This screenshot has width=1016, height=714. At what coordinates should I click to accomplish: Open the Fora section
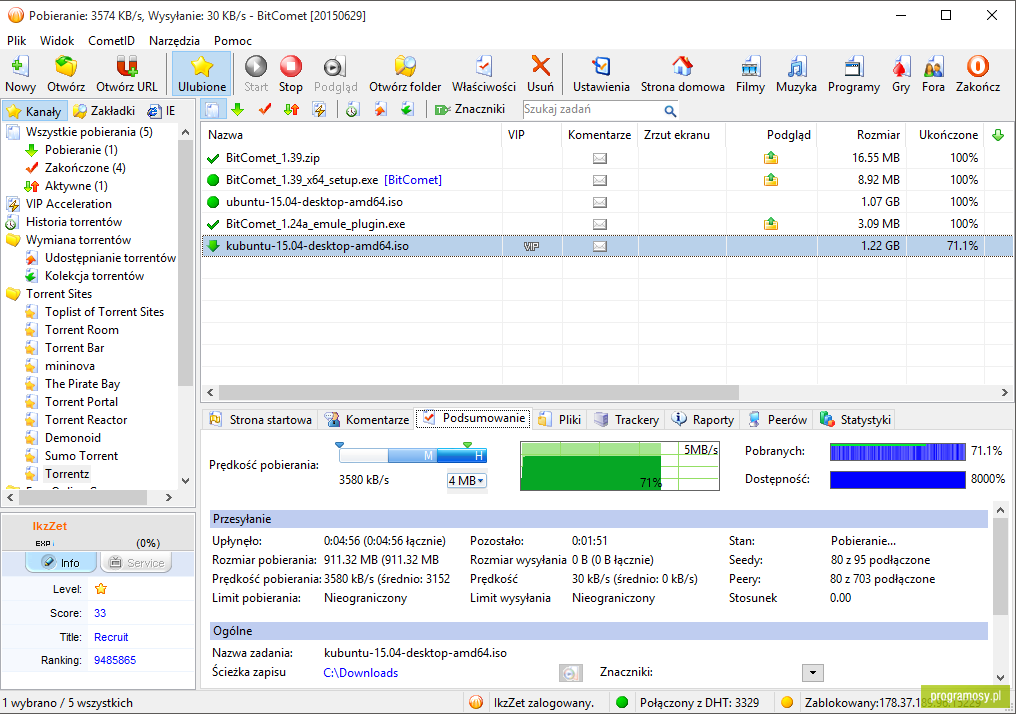pyautogui.click(x=934, y=73)
